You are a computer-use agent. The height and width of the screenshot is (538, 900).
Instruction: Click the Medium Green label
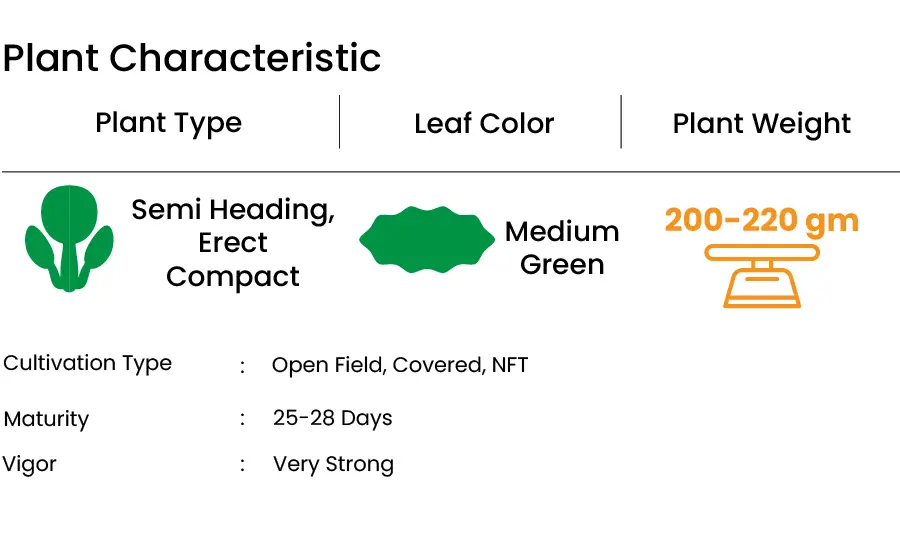coord(562,248)
